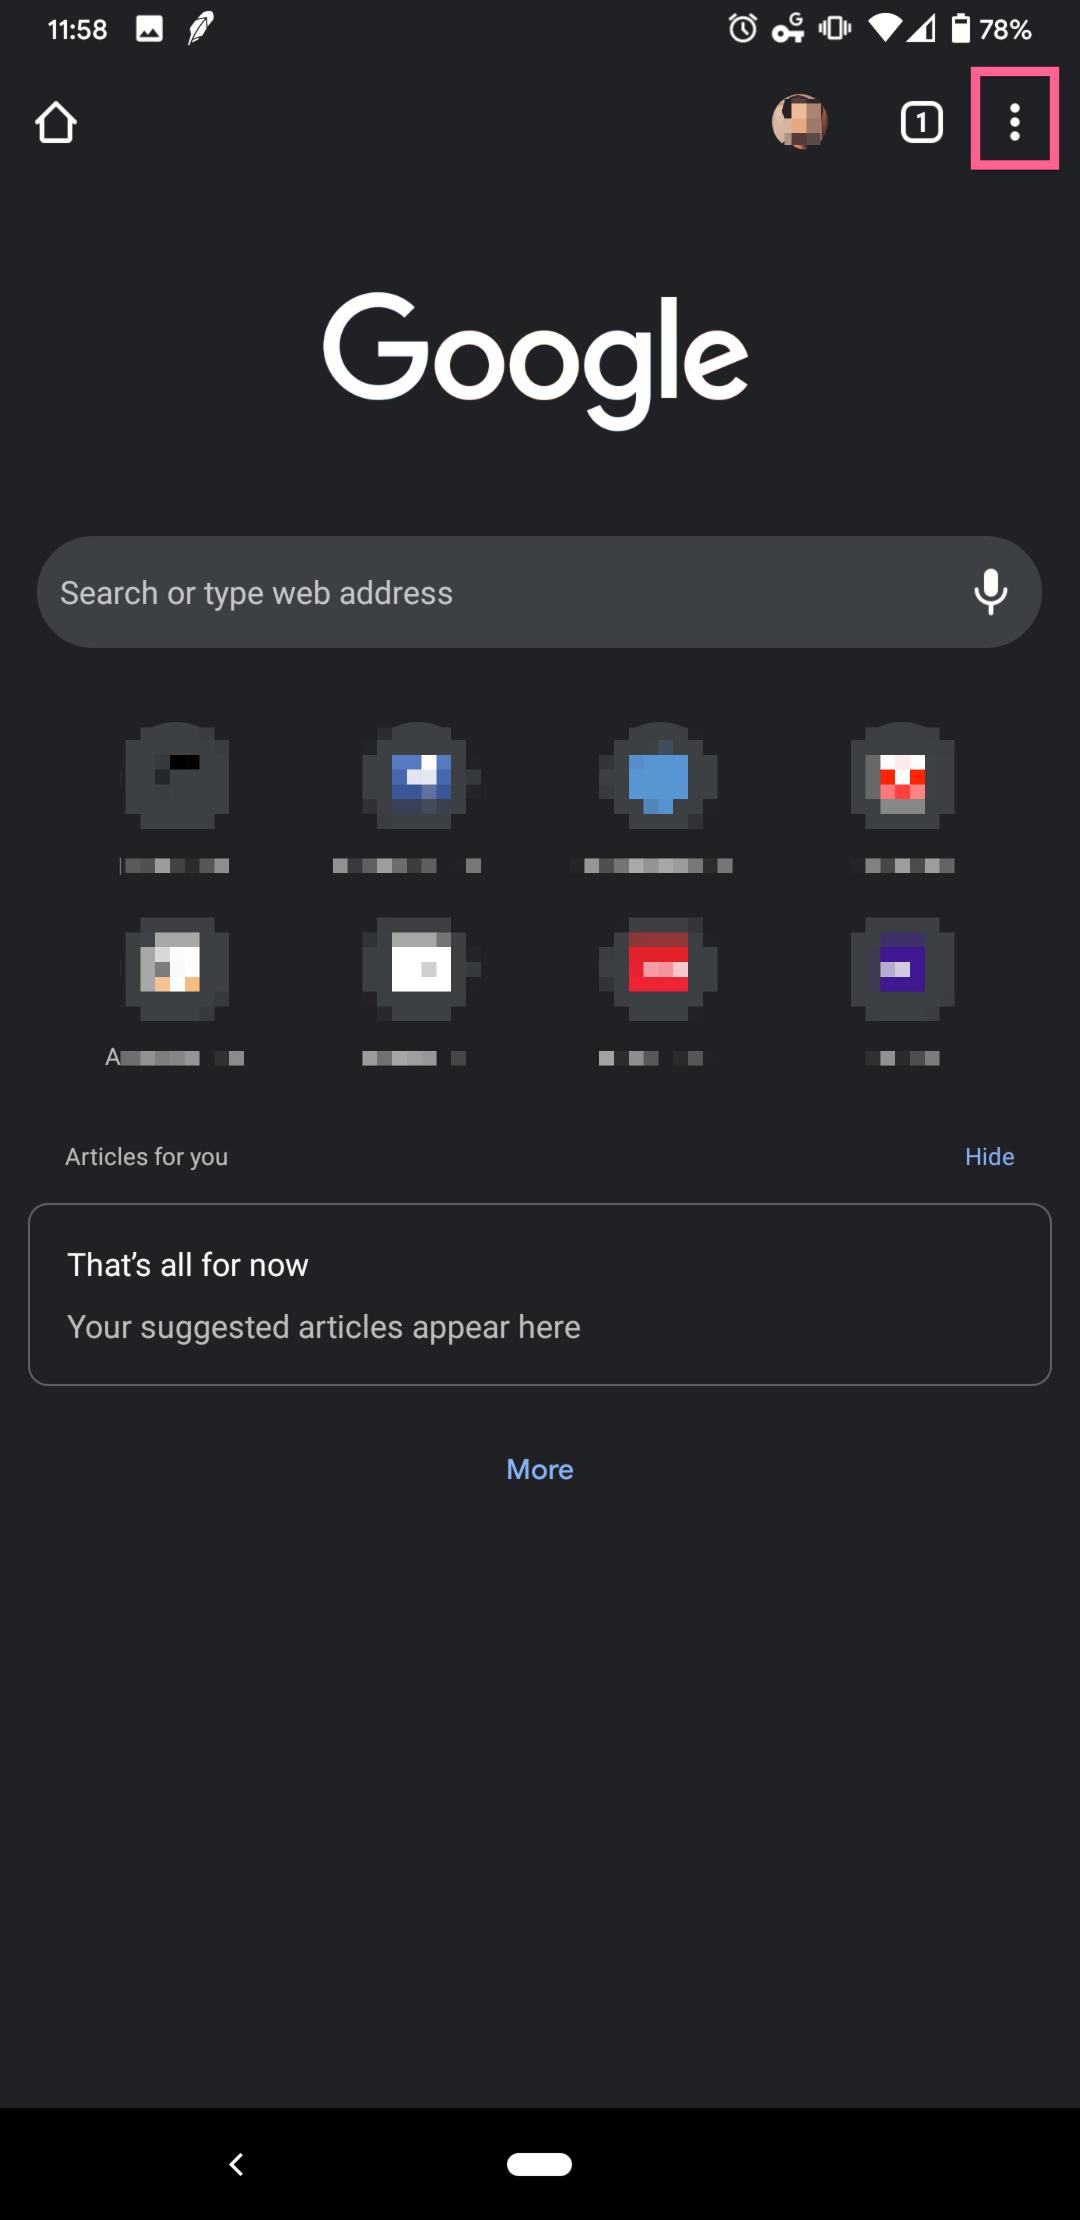The width and height of the screenshot is (1080, 2220).
Task: Focus the Search or type web address box
Action: click(x=539, y=592)
